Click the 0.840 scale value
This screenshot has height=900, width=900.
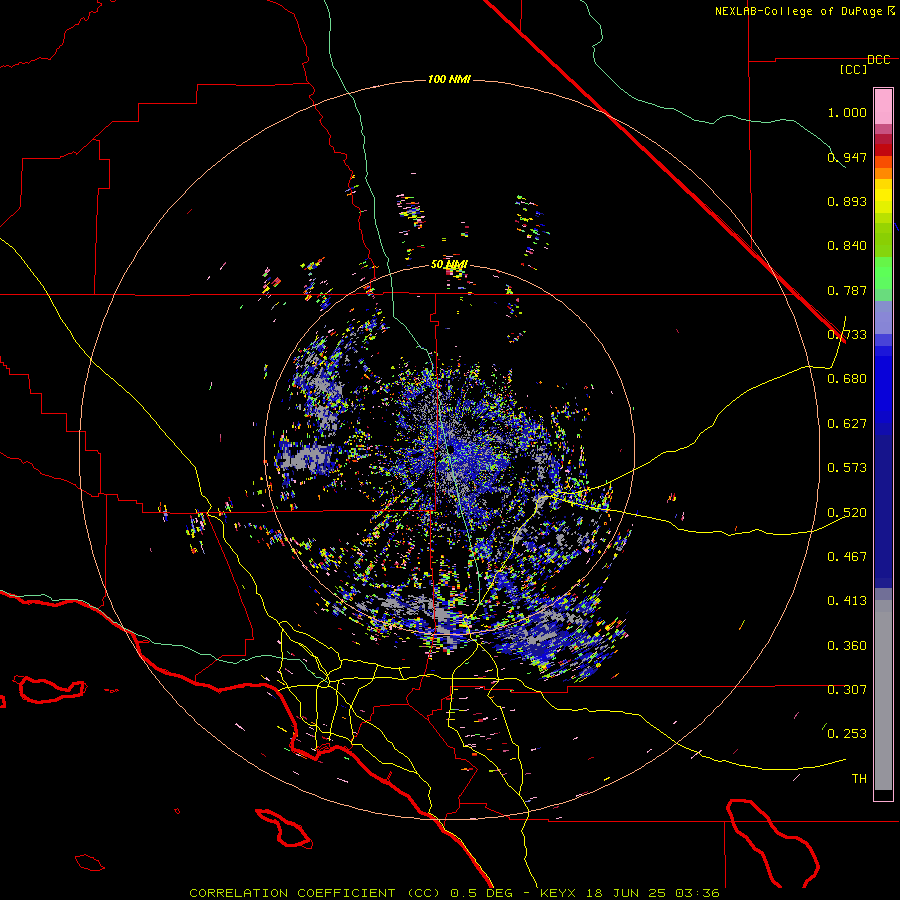[x=847, y=246]
